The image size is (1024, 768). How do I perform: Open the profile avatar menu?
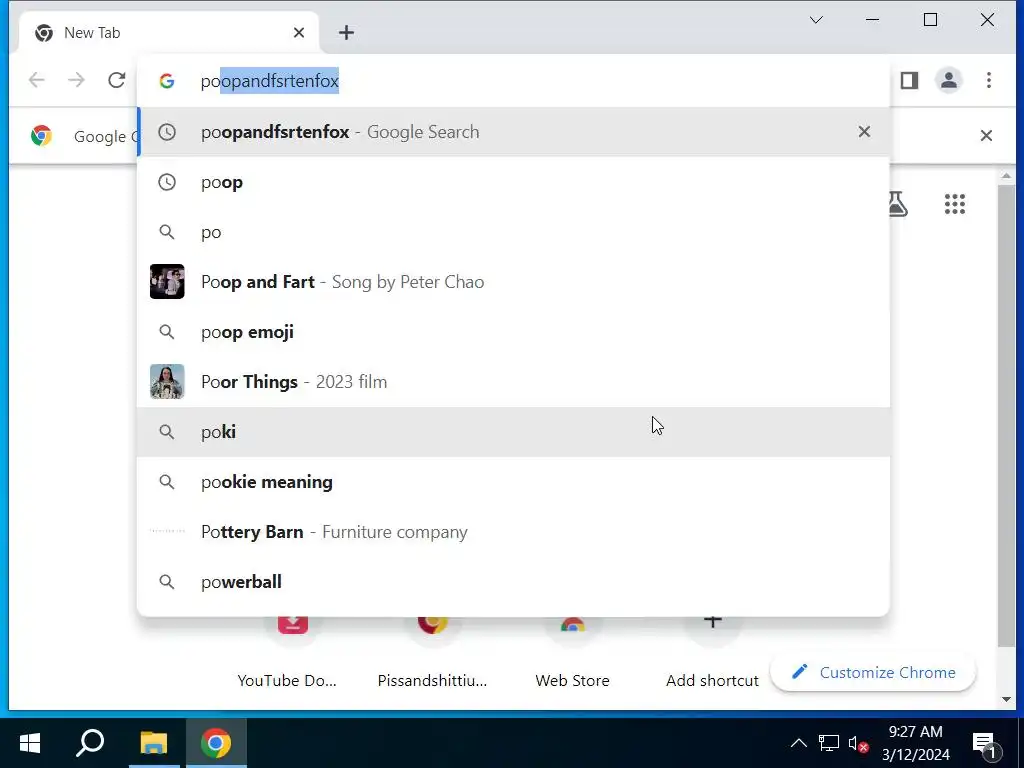pyautogui.click(x=948, y=80)
